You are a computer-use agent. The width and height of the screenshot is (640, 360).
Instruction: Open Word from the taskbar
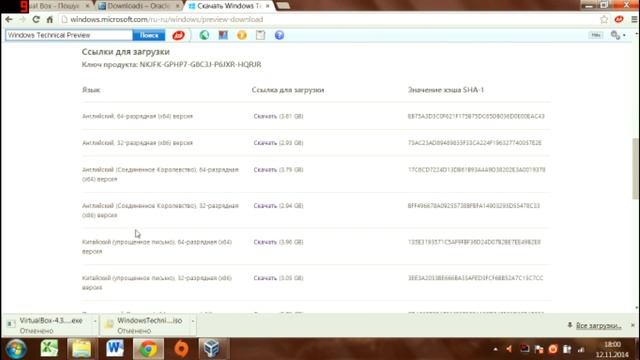115,349
